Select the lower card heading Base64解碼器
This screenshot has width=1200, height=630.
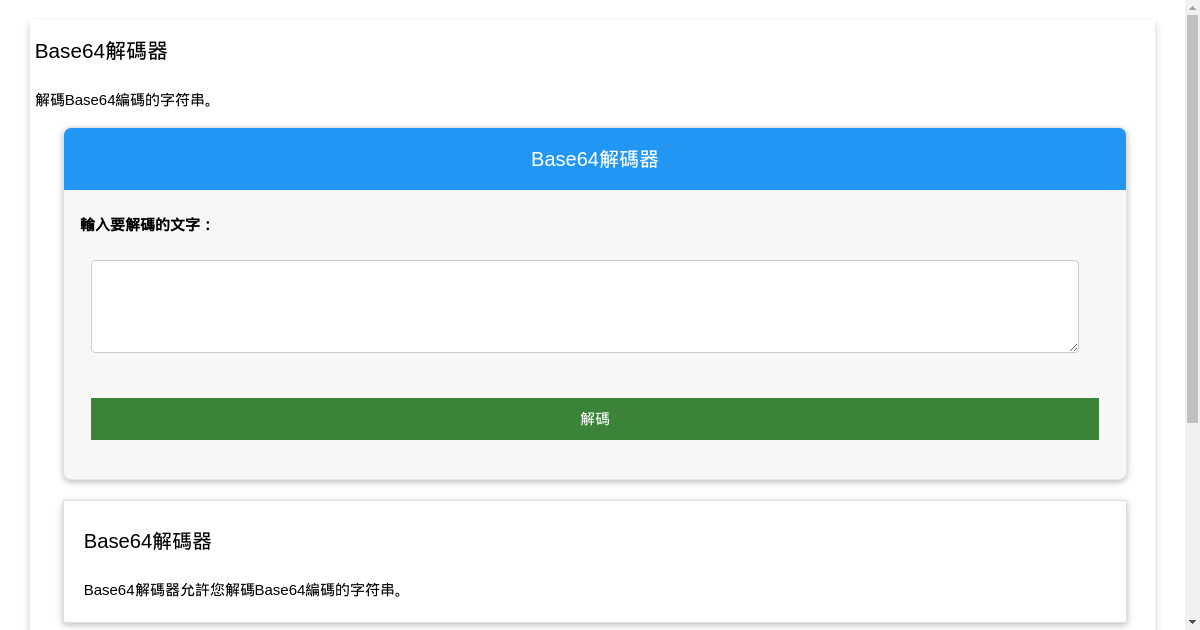[147, 541]
